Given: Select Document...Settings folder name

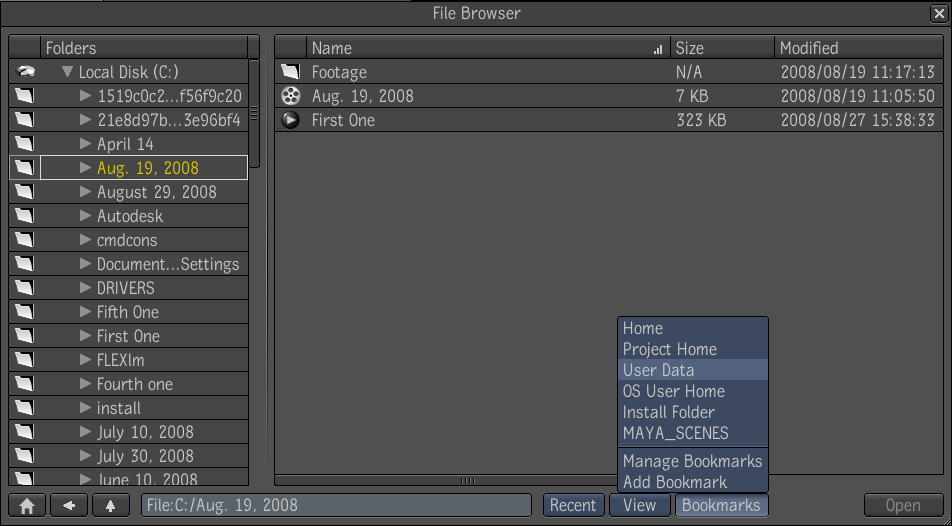Looking at the screenshot, I should pyautogui.click(x=168, y=264).
